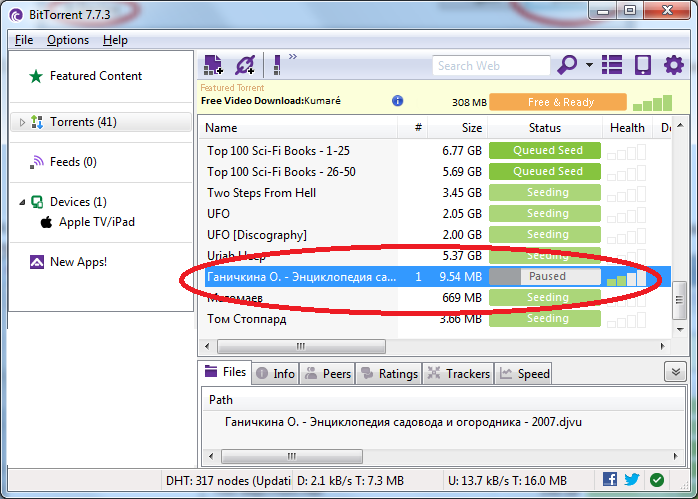
Task: Click the featured torrent info icon
Action: pos(398,101)
